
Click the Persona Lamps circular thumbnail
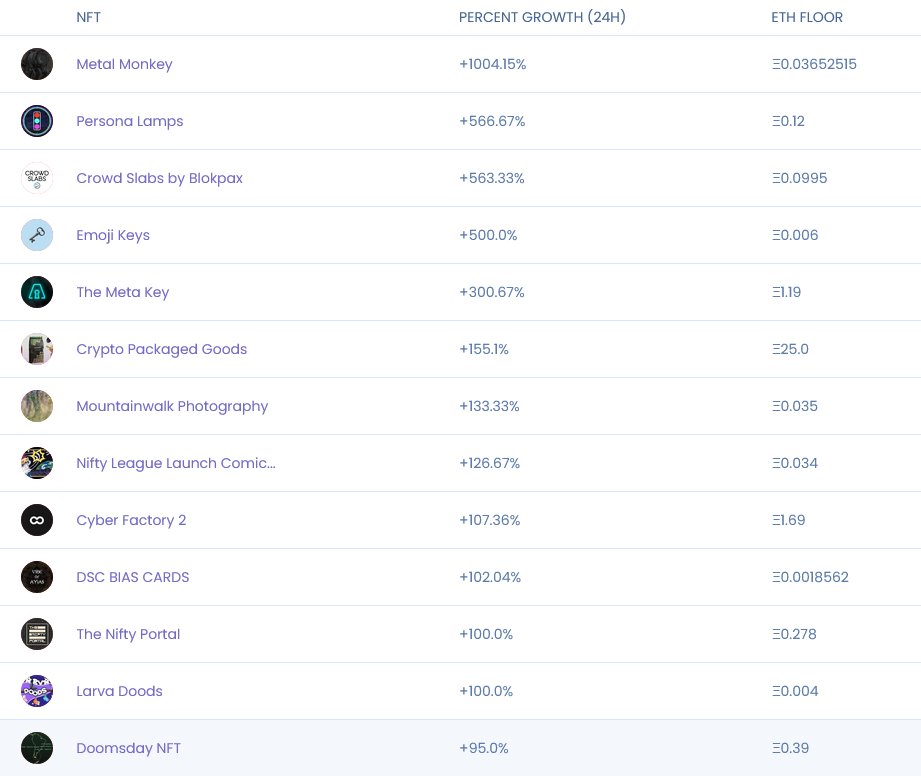(37, 120)
